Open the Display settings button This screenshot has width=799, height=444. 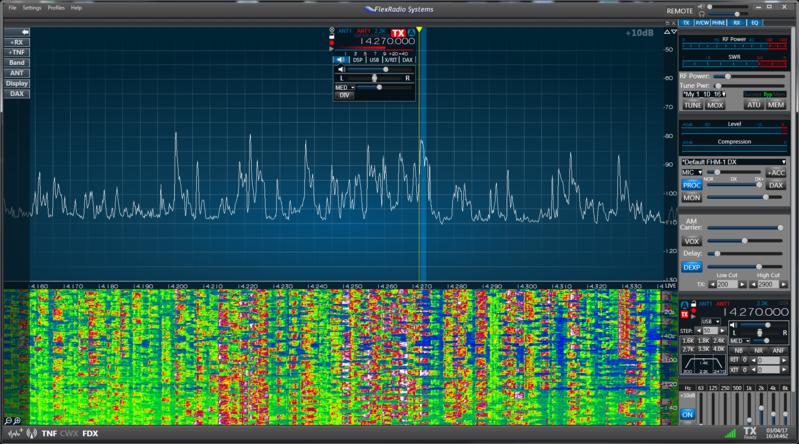point(17,84)
